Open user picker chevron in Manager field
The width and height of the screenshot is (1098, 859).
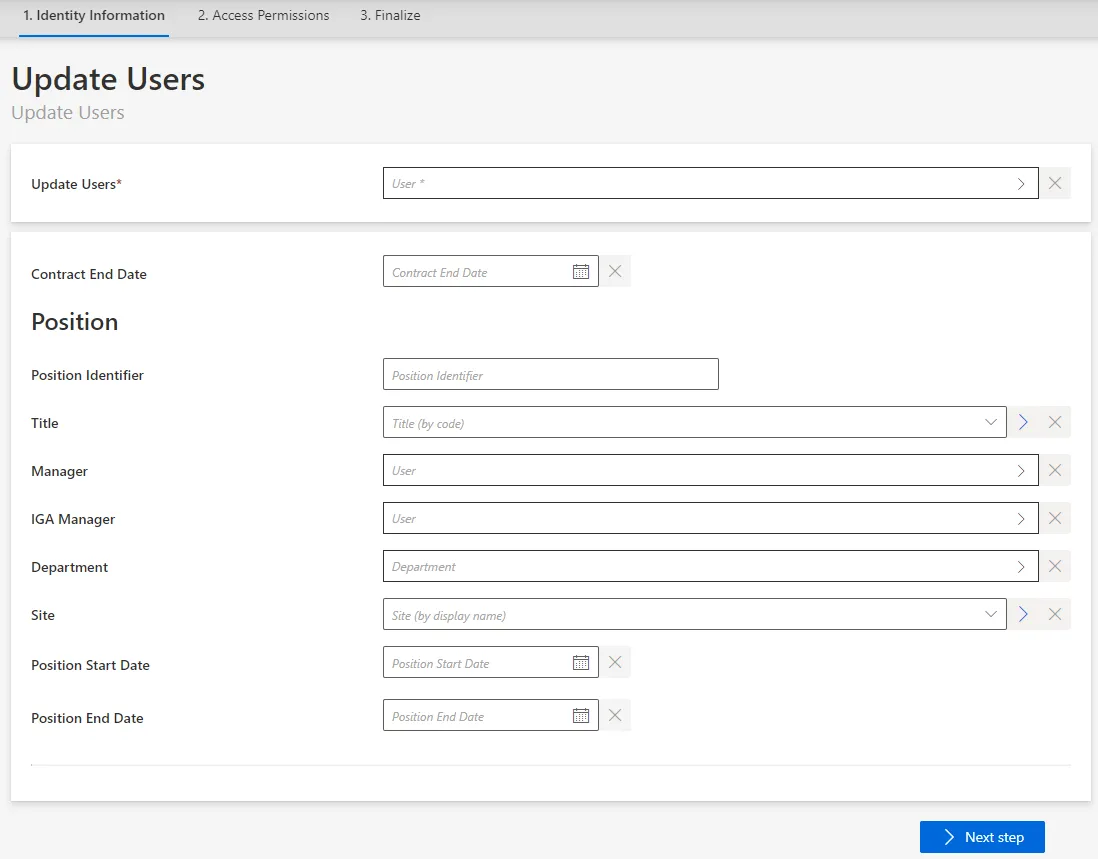click(x=1021, y=470)
